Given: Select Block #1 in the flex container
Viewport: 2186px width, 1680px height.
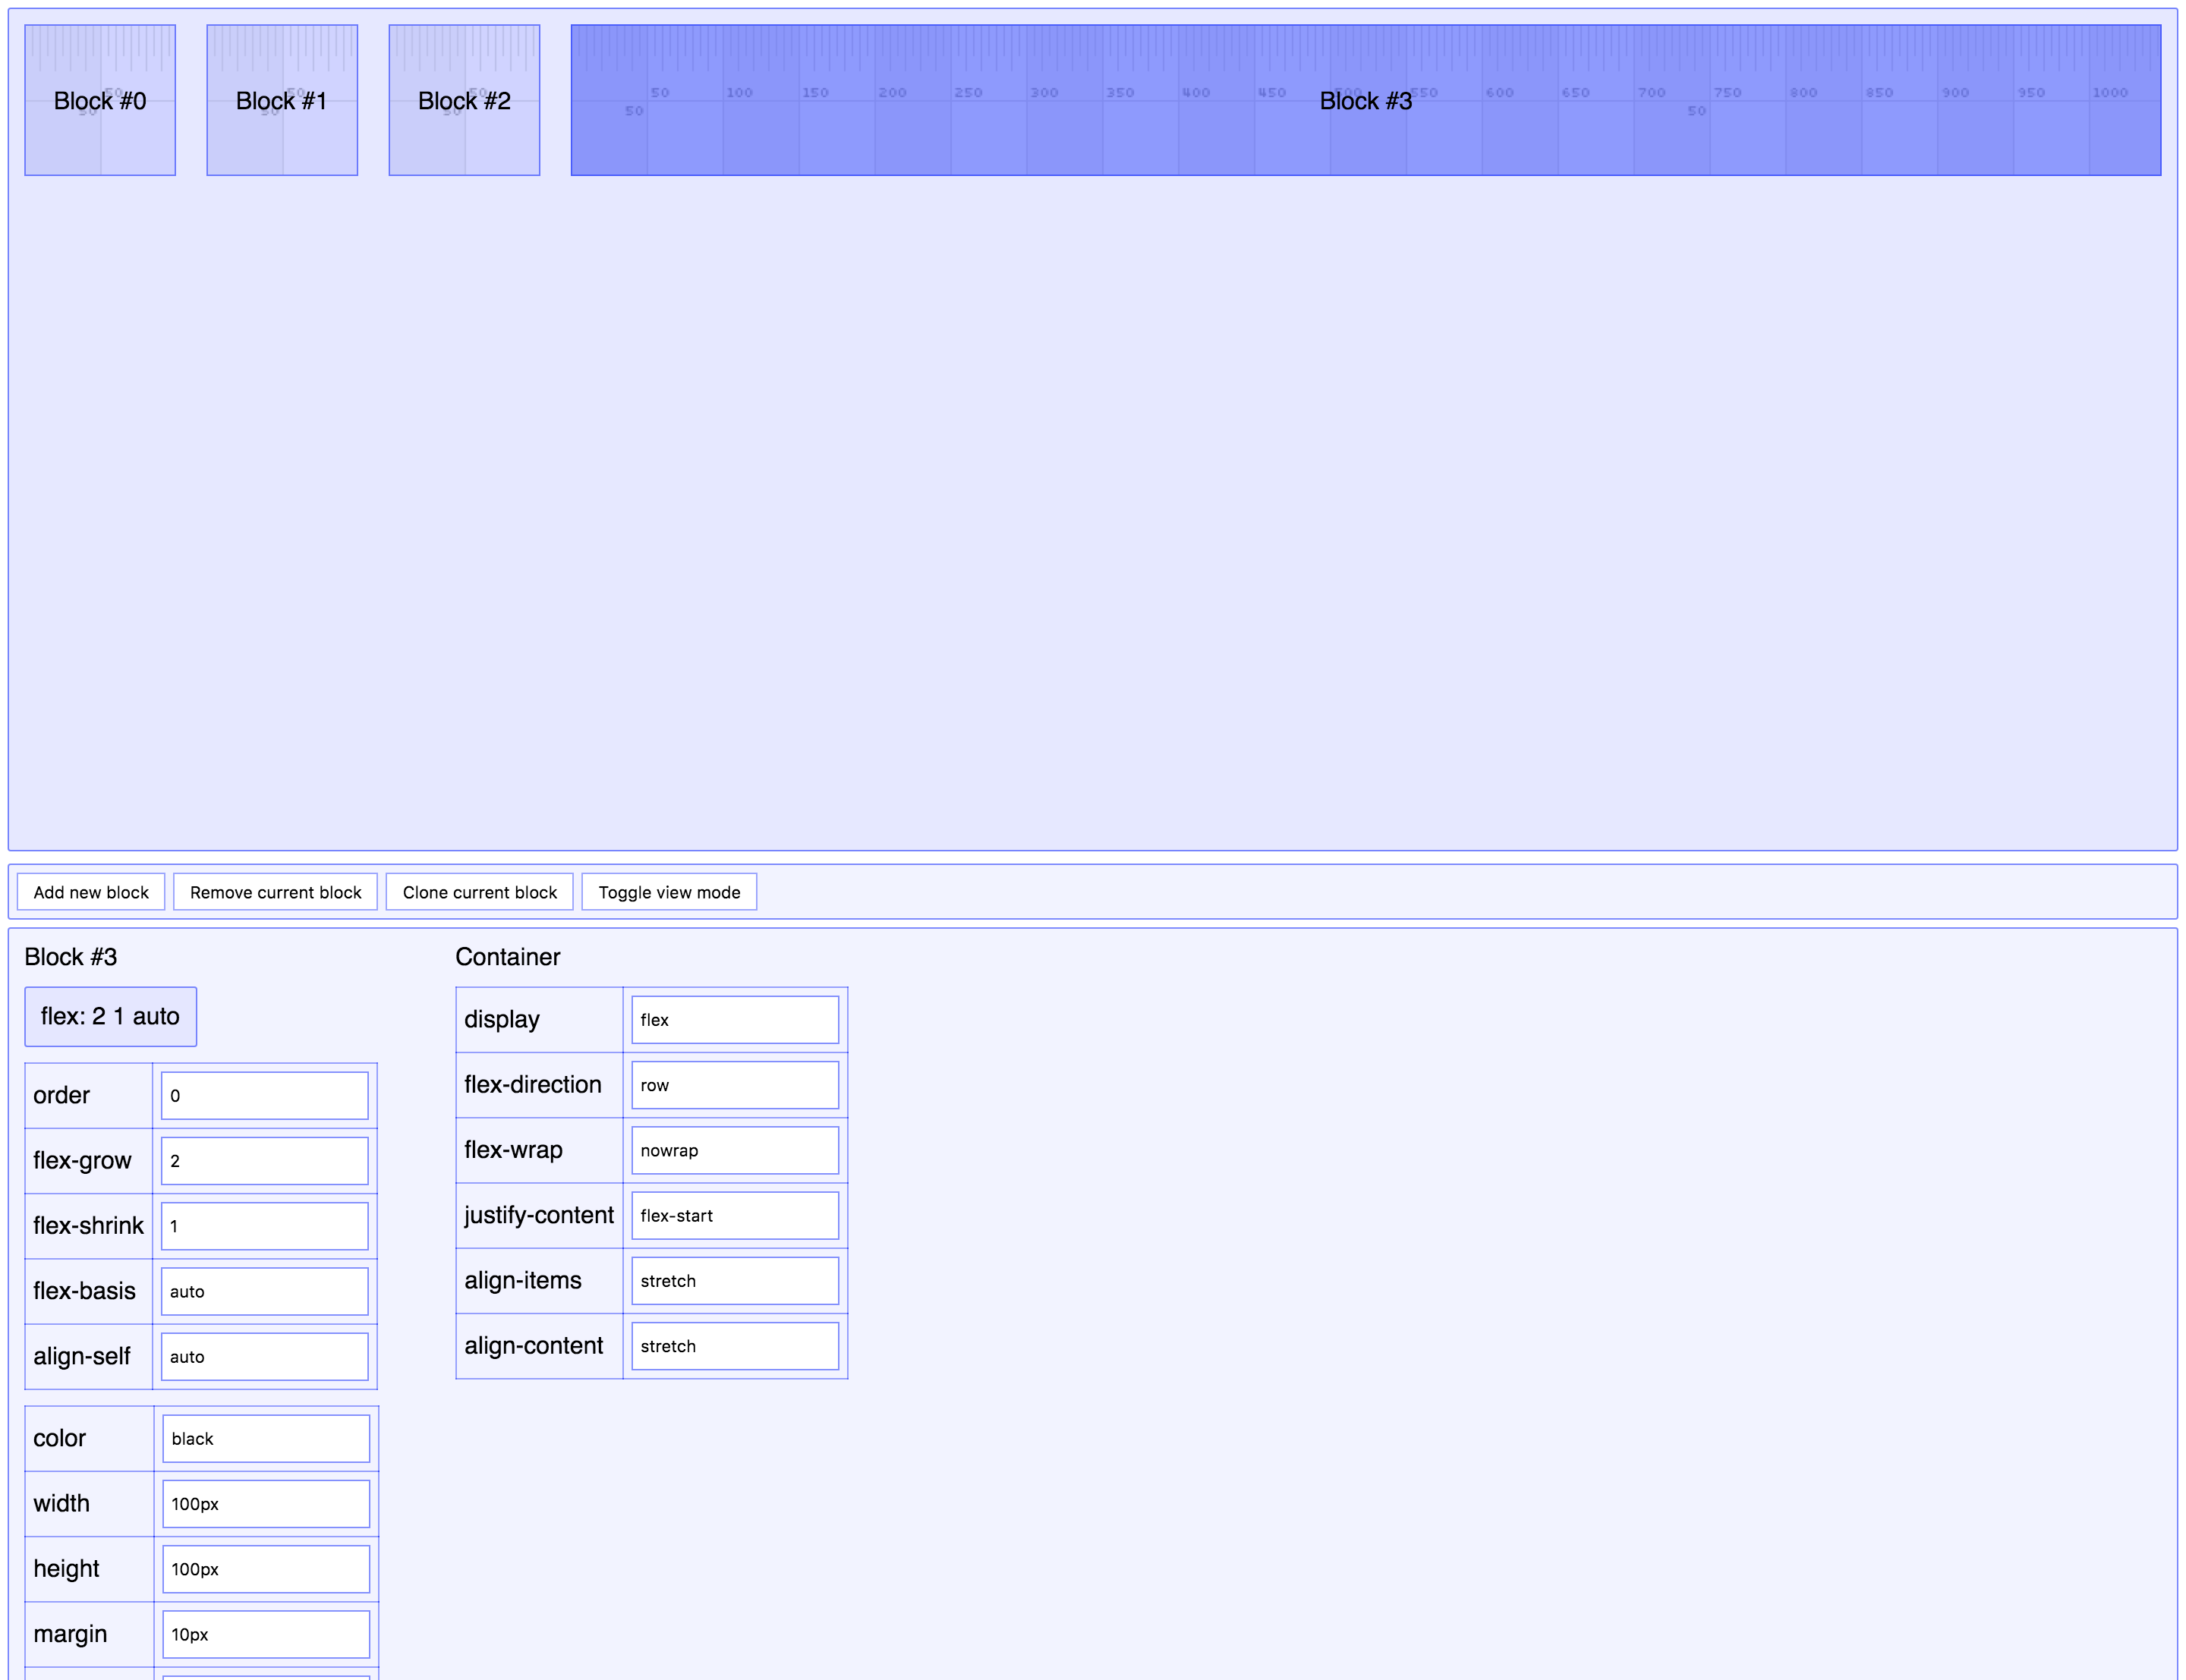Looking at the screenshot, I should 282,100.
